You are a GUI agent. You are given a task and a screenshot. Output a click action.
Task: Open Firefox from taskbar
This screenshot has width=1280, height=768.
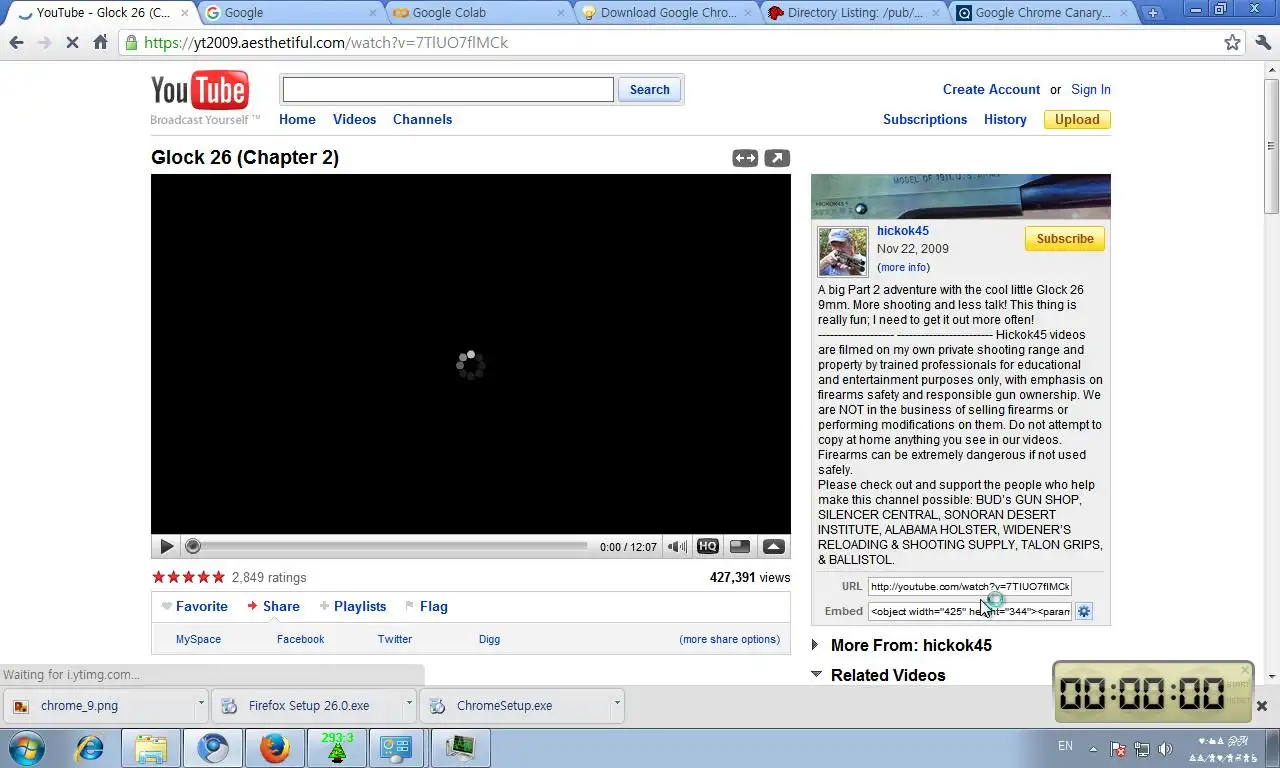pos(275,748)
